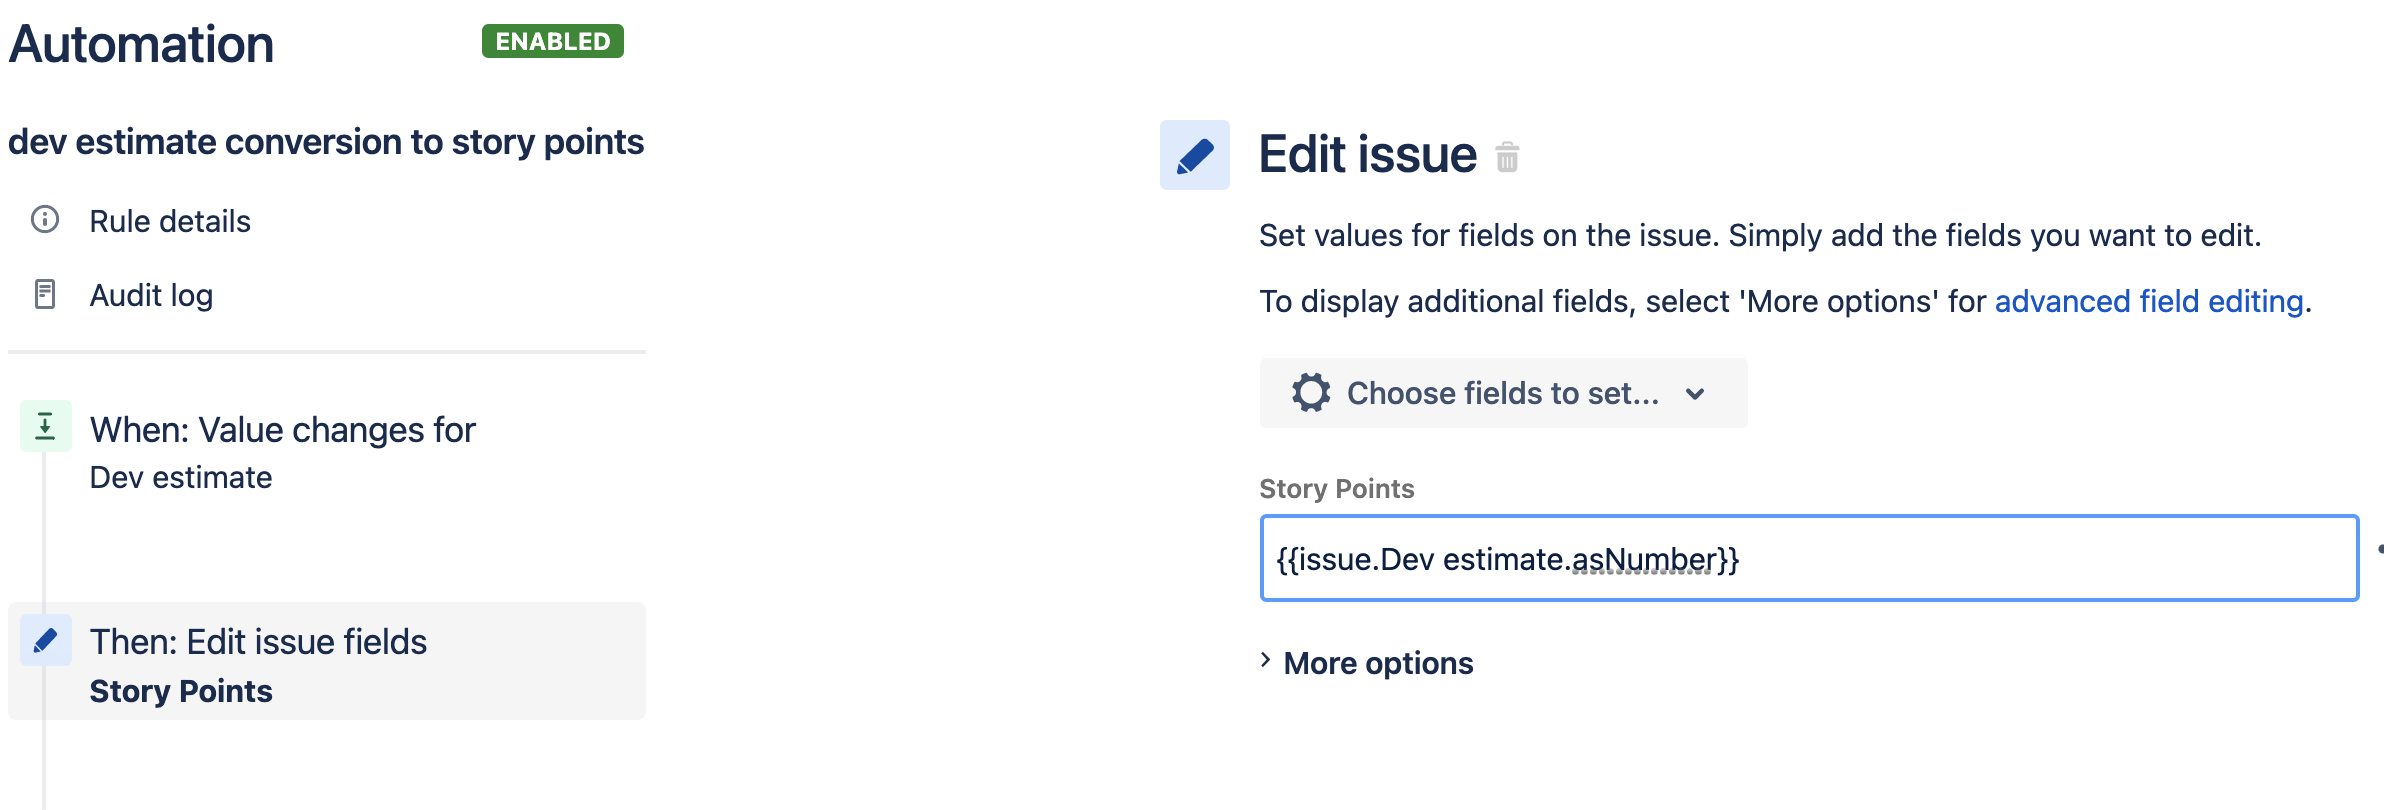
Task: Click into the Story Points input field
Action: click(1809, 558)
